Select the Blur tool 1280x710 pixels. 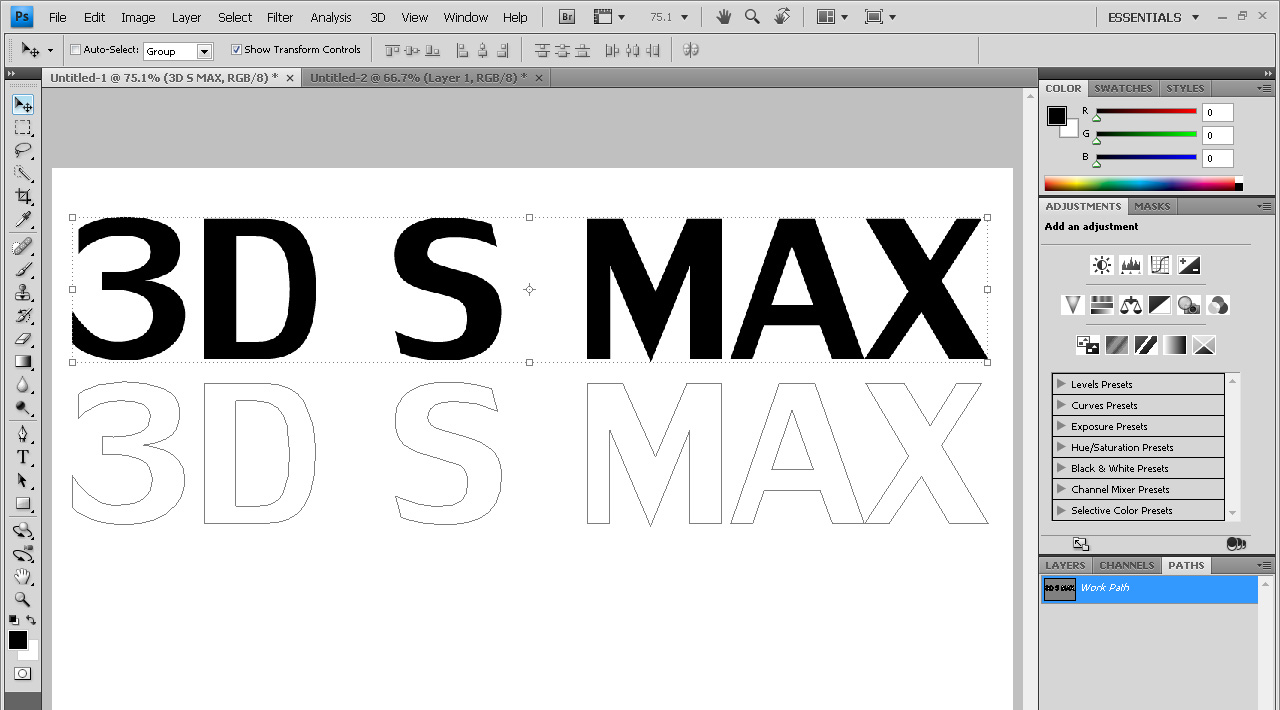tap(22, 385)
